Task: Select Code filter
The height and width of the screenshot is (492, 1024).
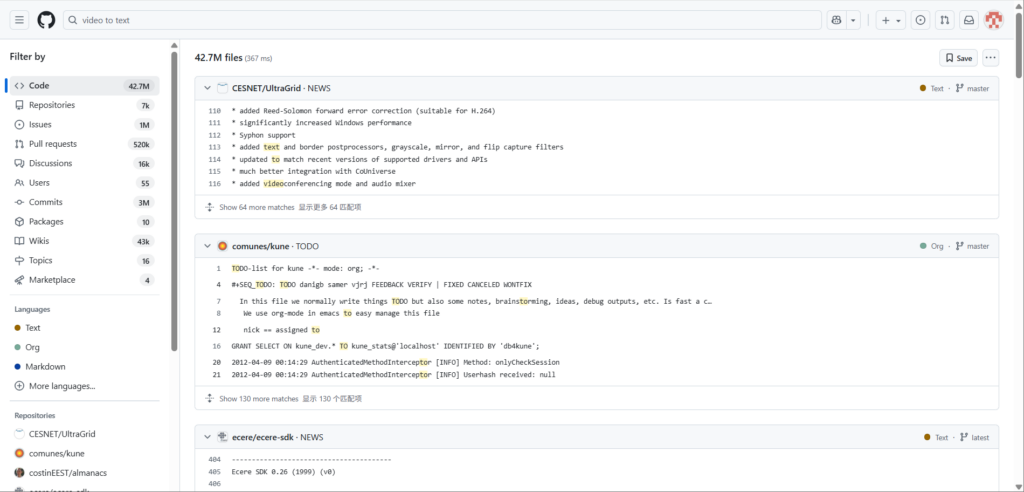Action: (x=84, y=86)
